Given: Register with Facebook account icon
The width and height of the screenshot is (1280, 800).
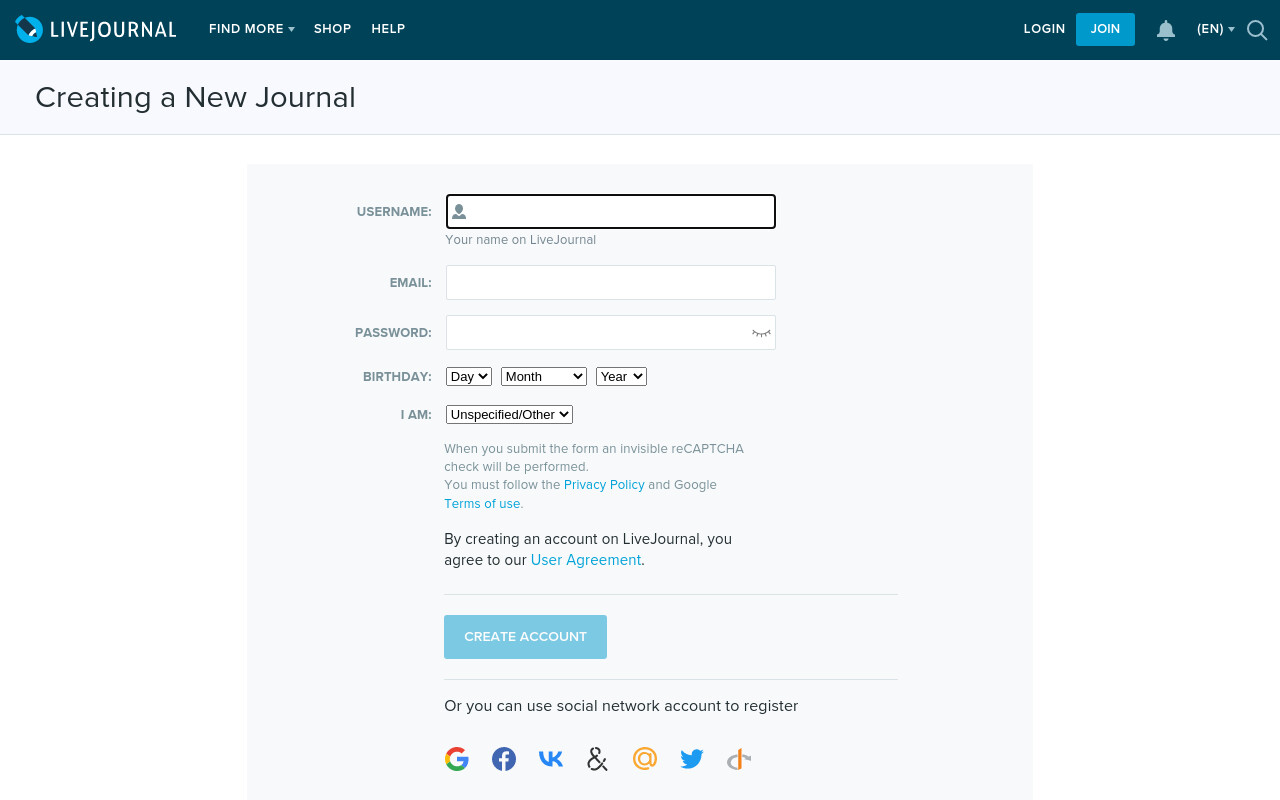Looking at the screenshot, I should (x=504, y=759).
